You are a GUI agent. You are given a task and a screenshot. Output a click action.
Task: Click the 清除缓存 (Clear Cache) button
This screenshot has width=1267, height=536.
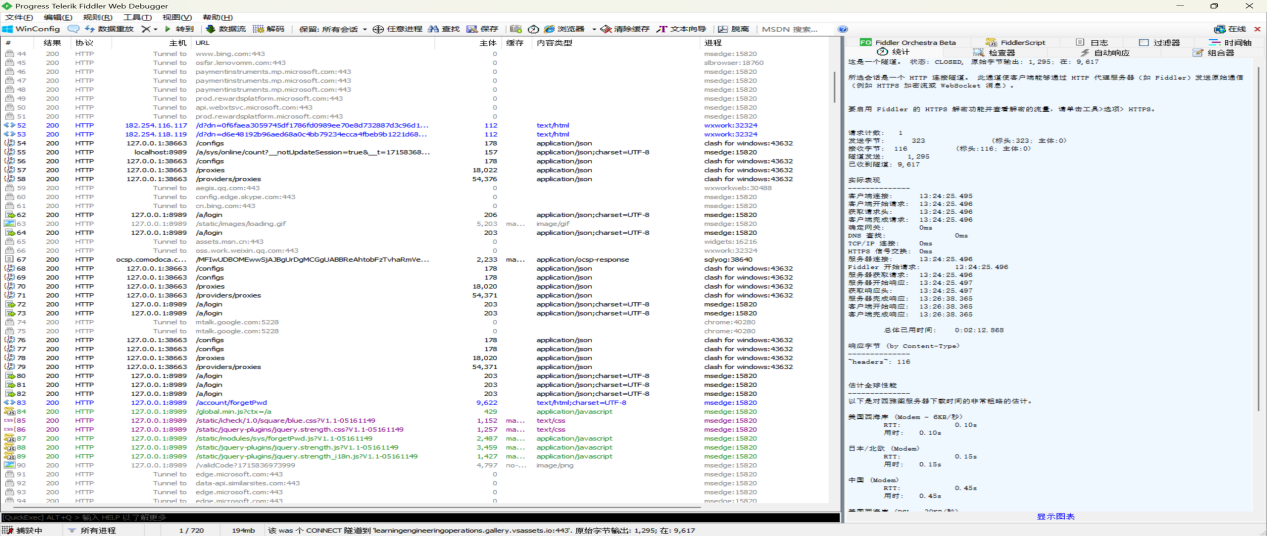(x=625, y=29)
